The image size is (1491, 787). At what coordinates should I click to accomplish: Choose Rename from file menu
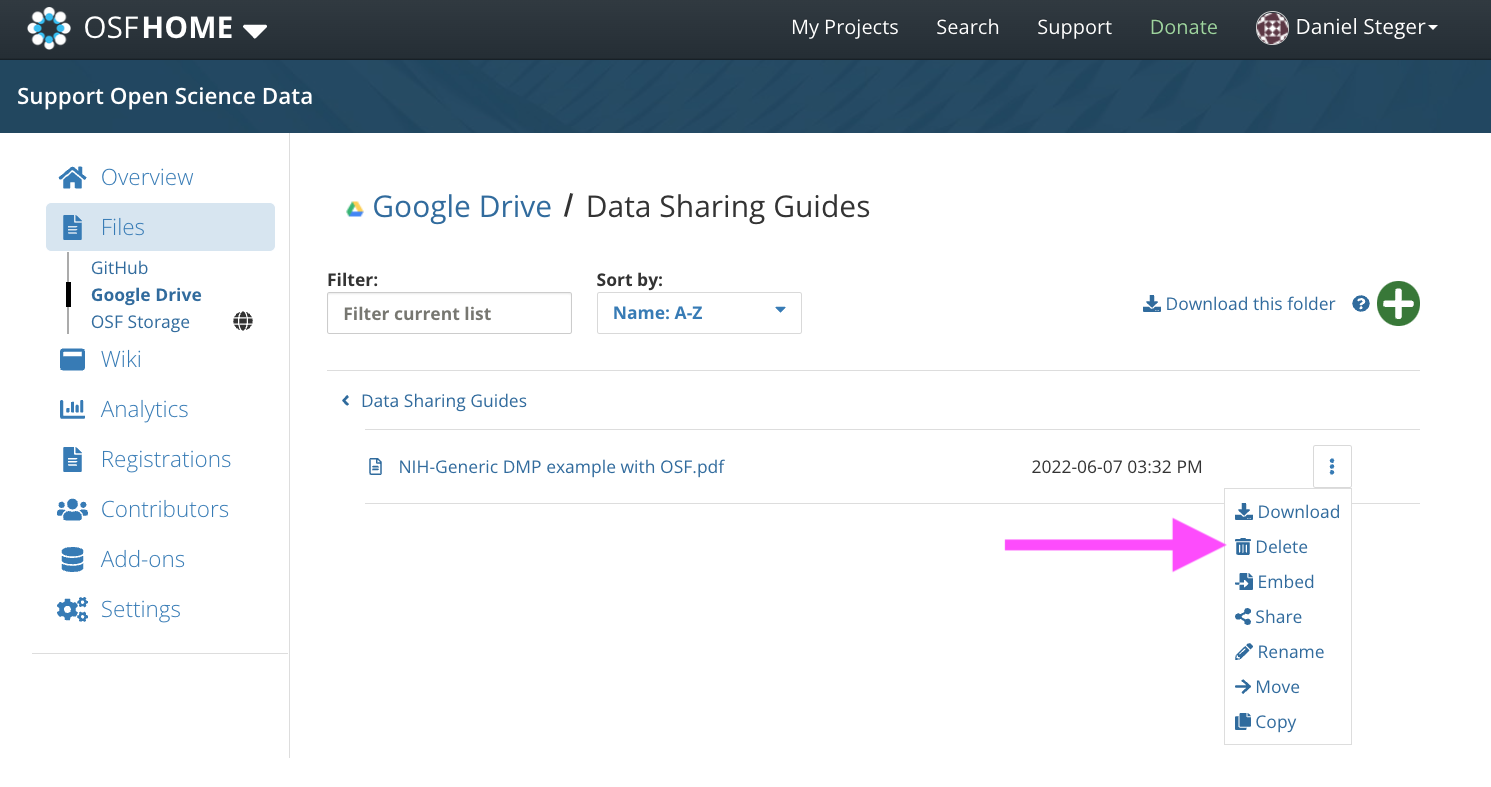[1279, 652]
